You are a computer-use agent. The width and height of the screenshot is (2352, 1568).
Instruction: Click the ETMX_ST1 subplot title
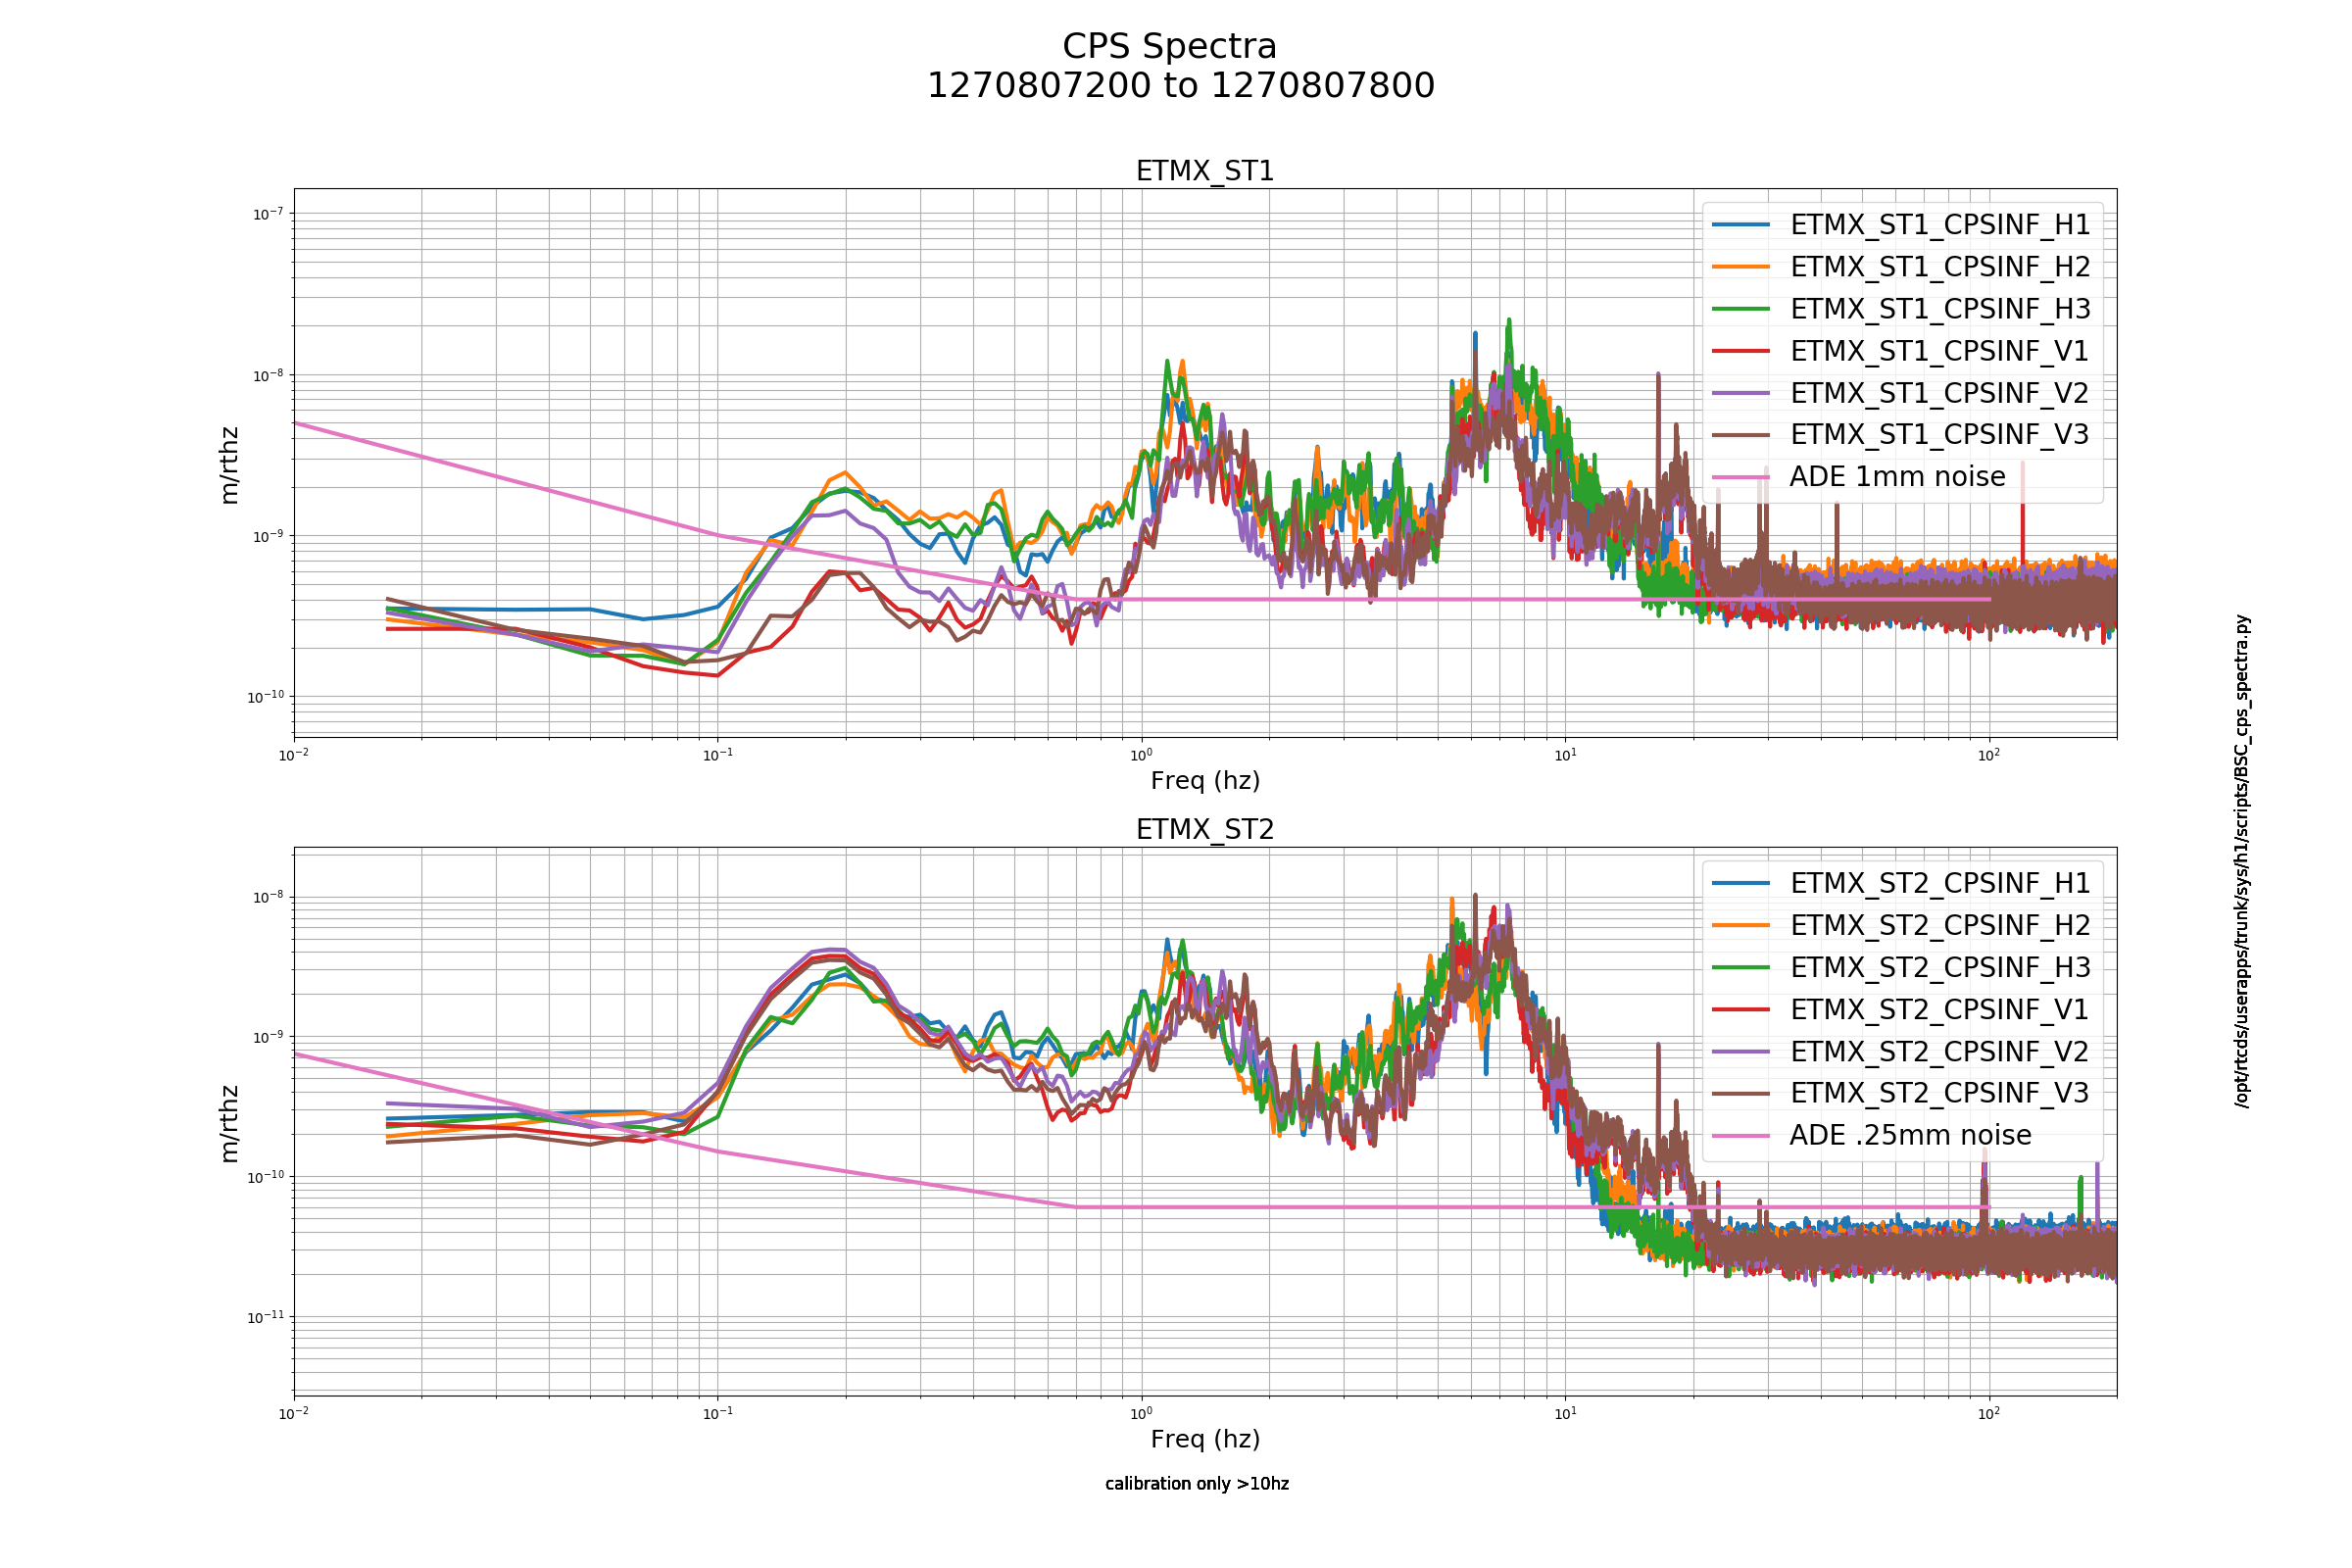point(1205,172)
